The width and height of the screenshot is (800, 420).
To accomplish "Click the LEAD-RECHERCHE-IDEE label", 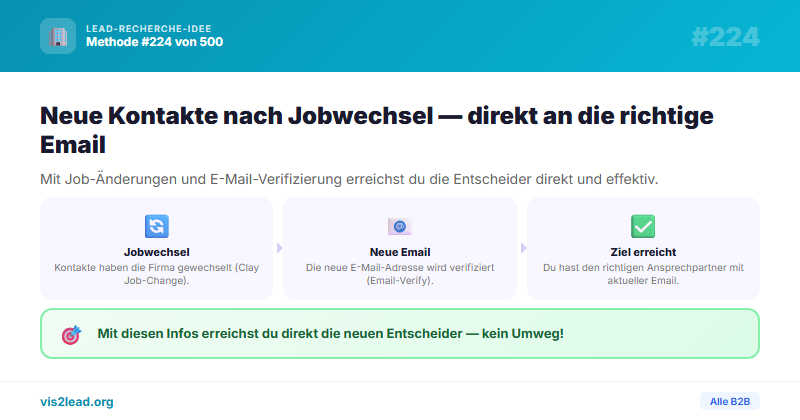I will 148,29.
